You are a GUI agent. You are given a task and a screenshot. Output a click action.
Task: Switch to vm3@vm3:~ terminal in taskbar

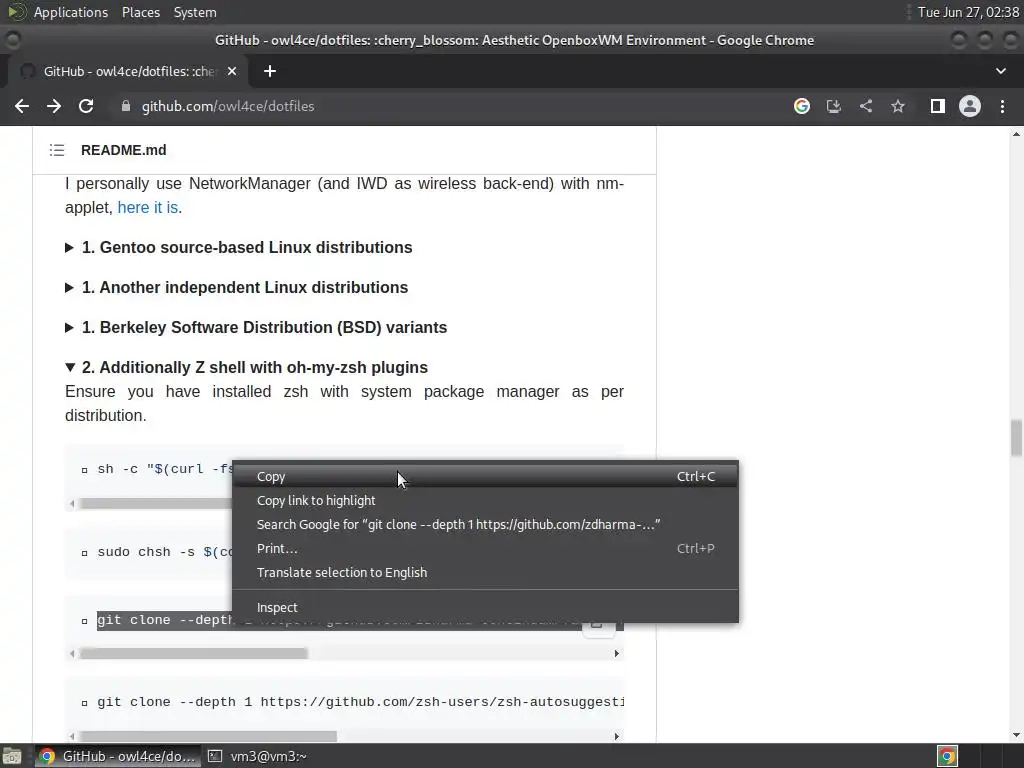click(257, 756)
